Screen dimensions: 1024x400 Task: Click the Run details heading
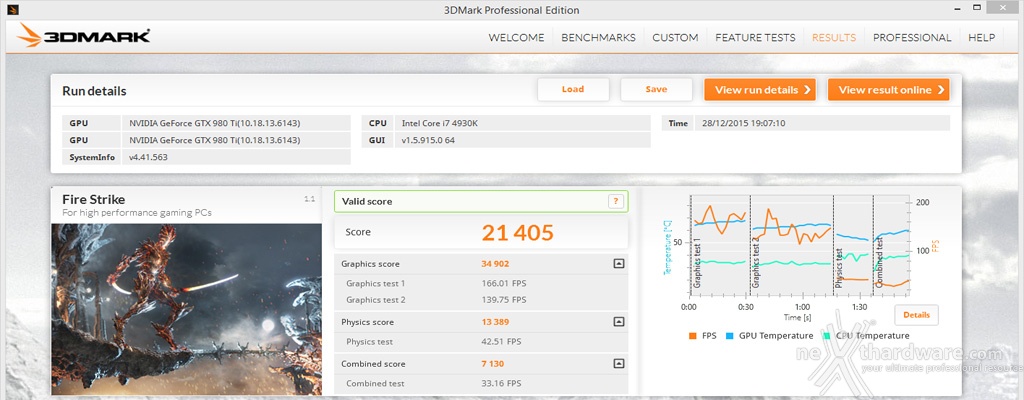[94, 91]
